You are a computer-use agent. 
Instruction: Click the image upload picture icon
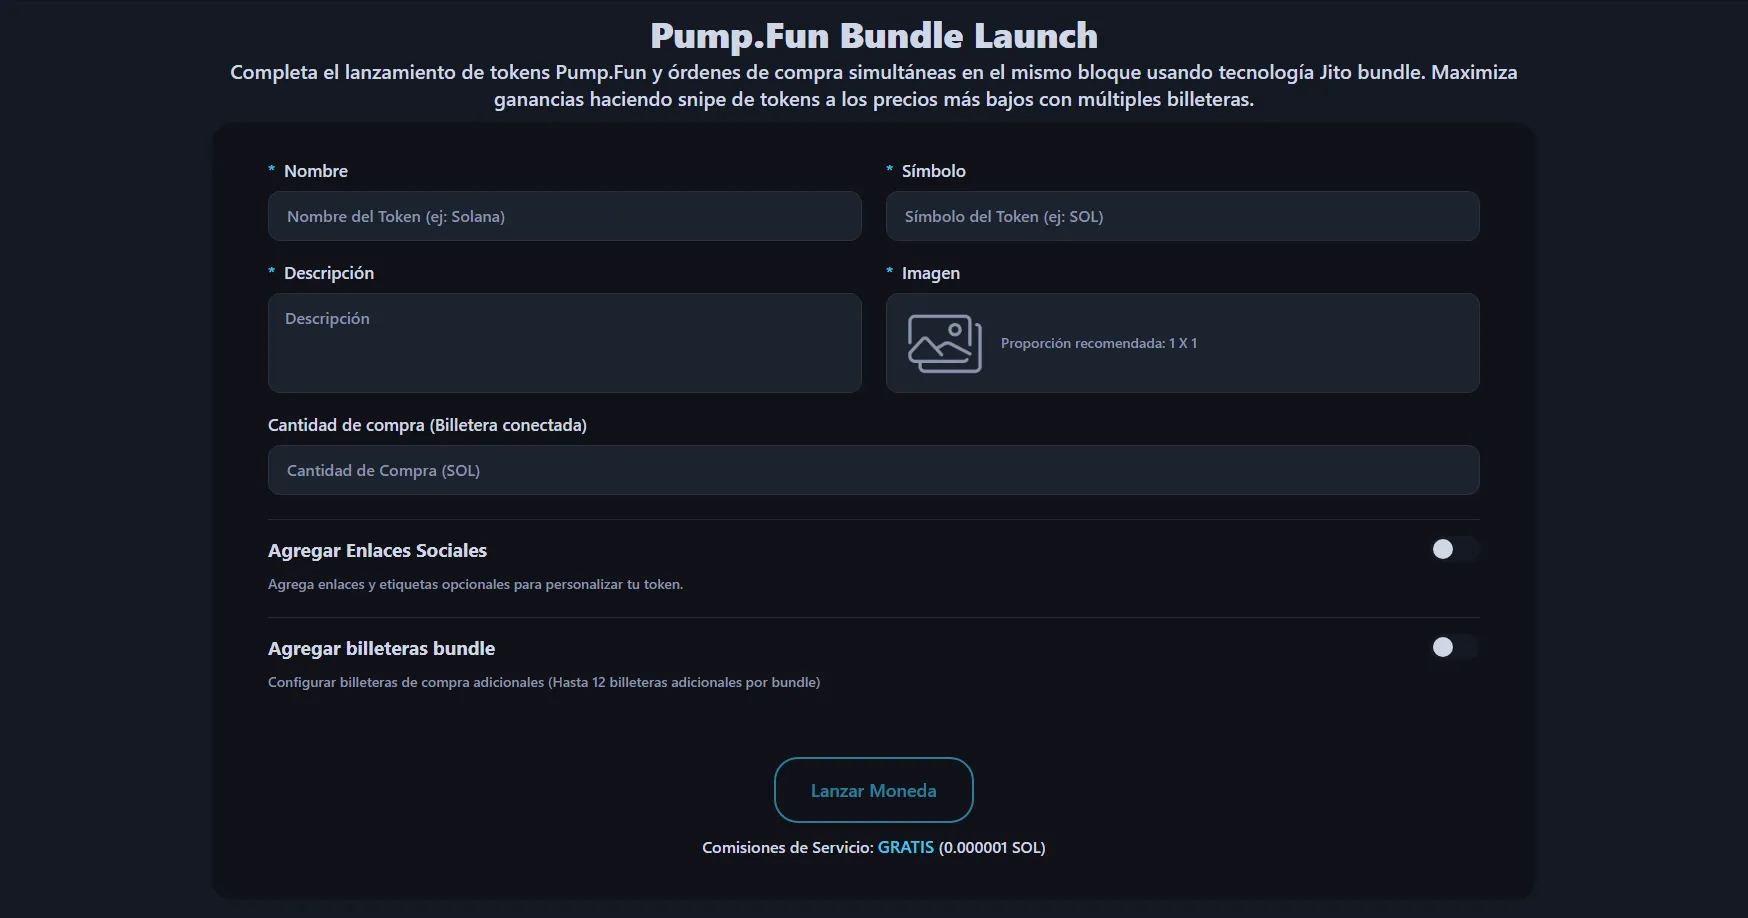pyautogui.click(x=944, y=343)
